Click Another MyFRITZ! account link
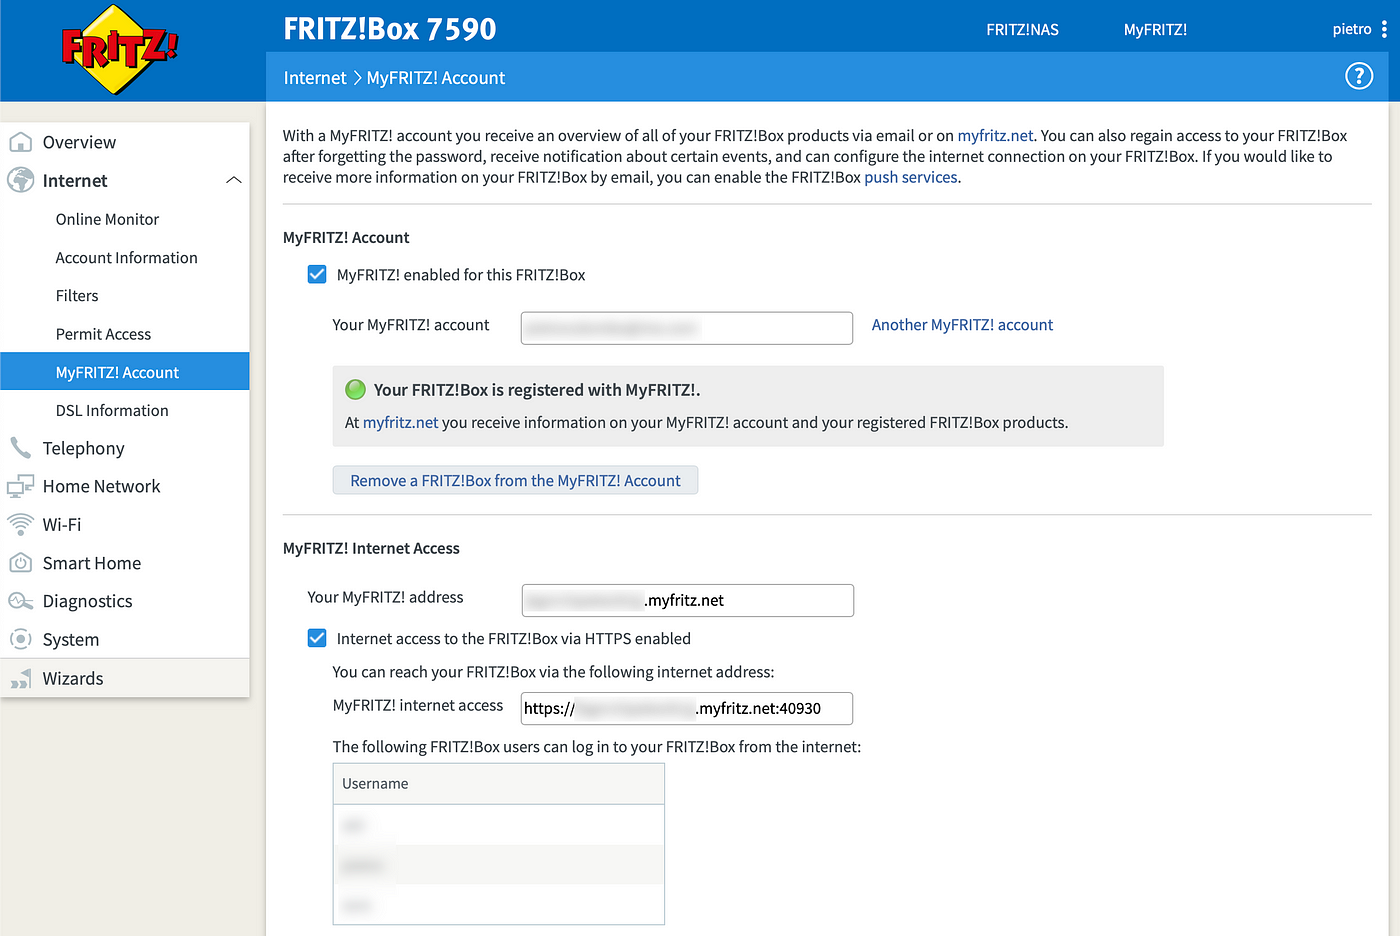Screen dimensions: 1400x936 [x=962, y=325]
